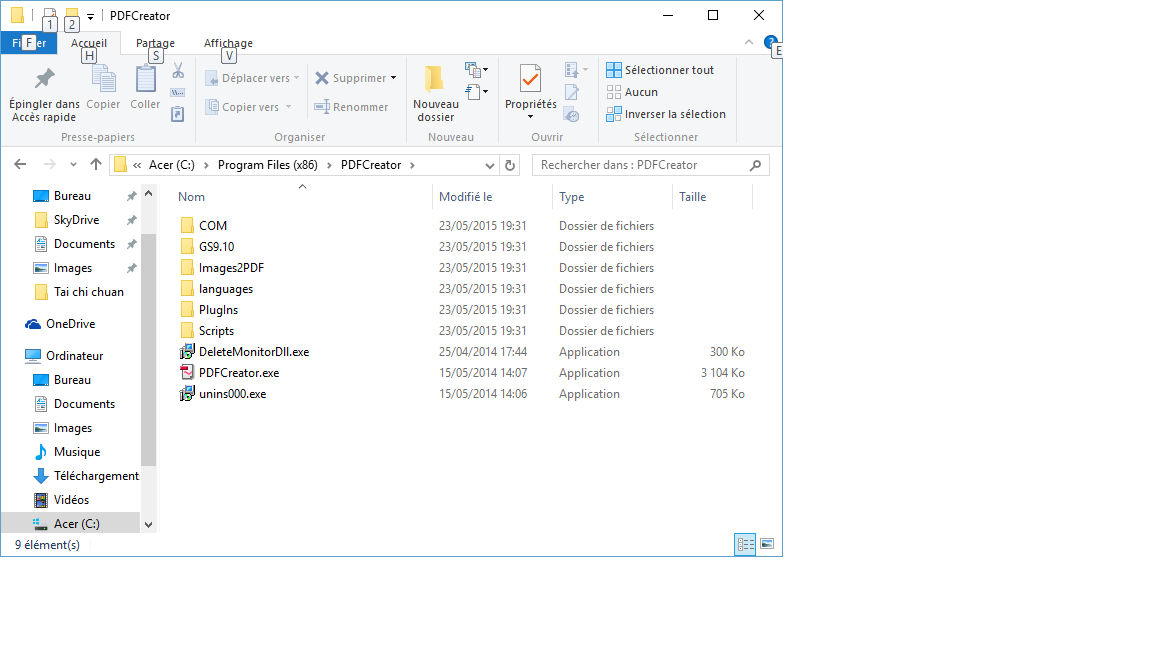Expand the chevron after Program Files (x86)

(328, 165)
